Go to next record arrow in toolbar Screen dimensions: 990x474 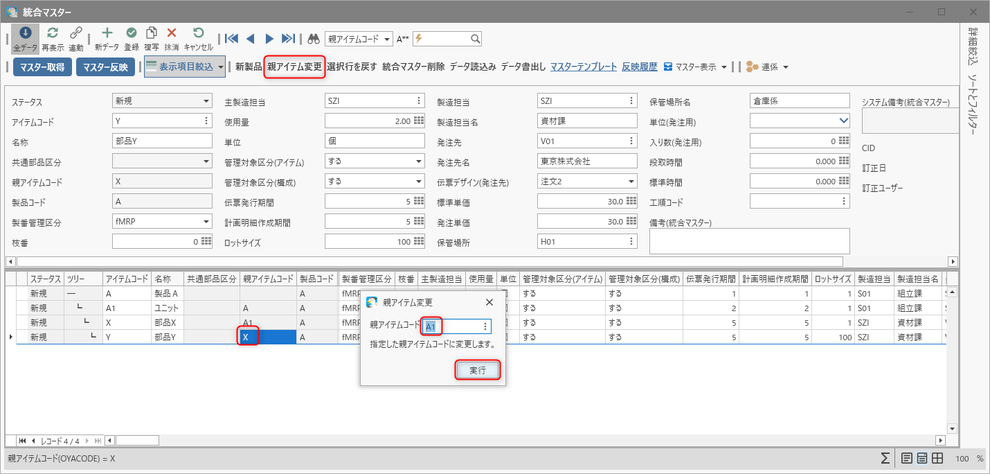[270, 39]
